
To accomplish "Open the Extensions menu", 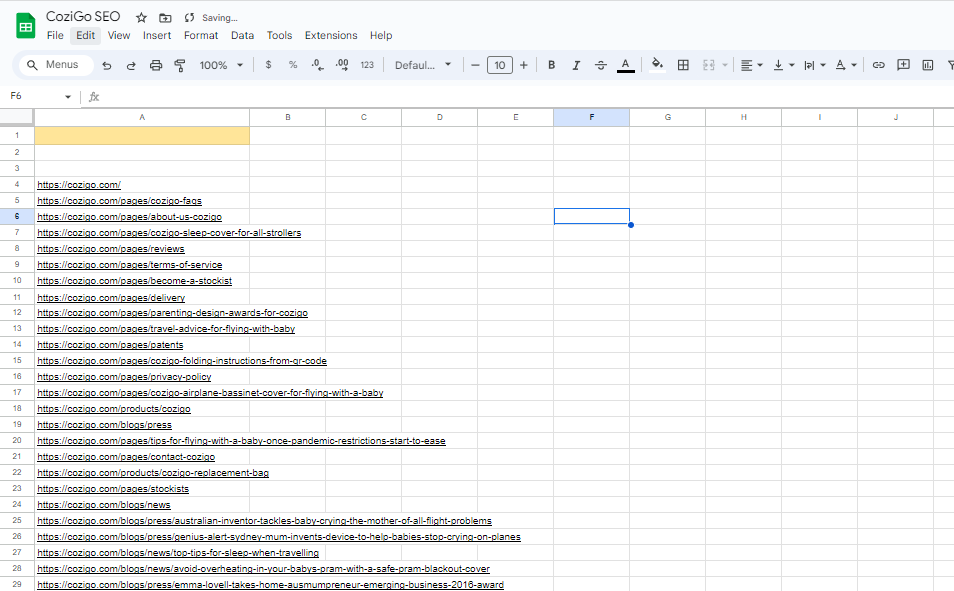I will tap(331, 35).
